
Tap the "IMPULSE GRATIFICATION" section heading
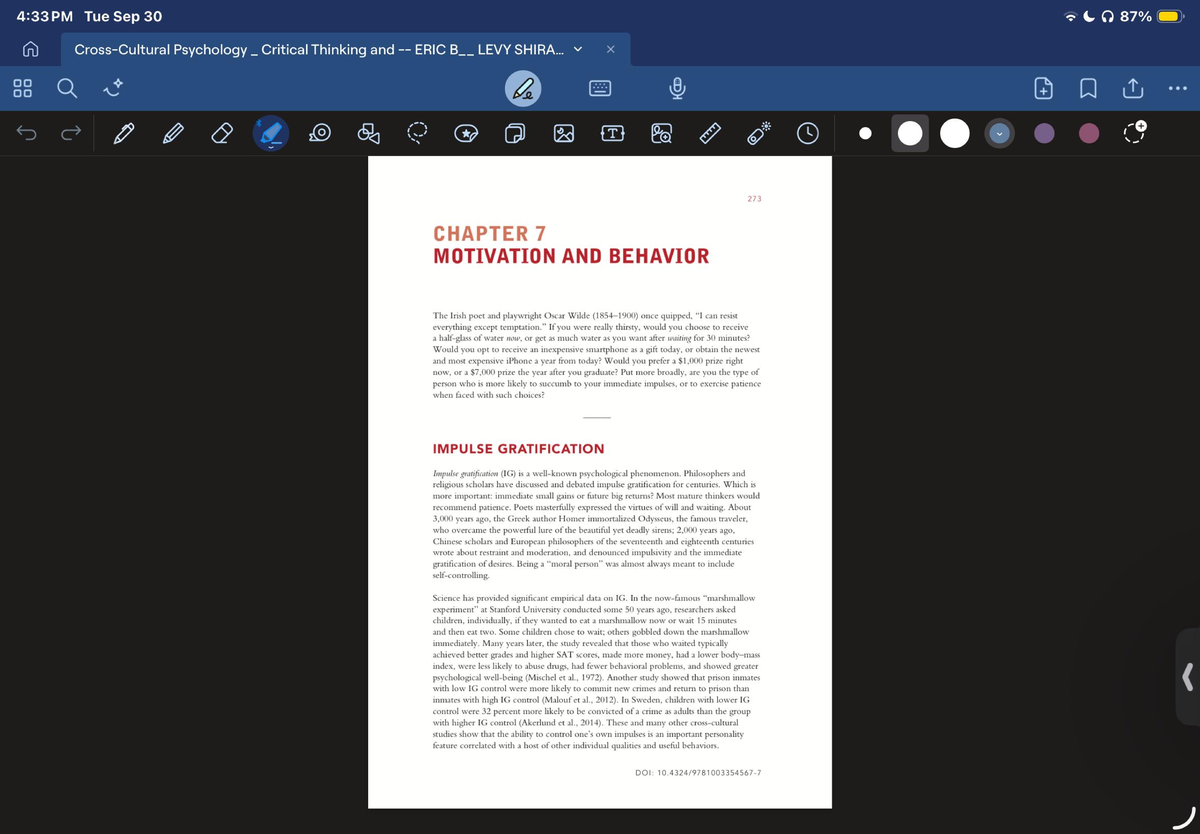[x=518, y=449]
